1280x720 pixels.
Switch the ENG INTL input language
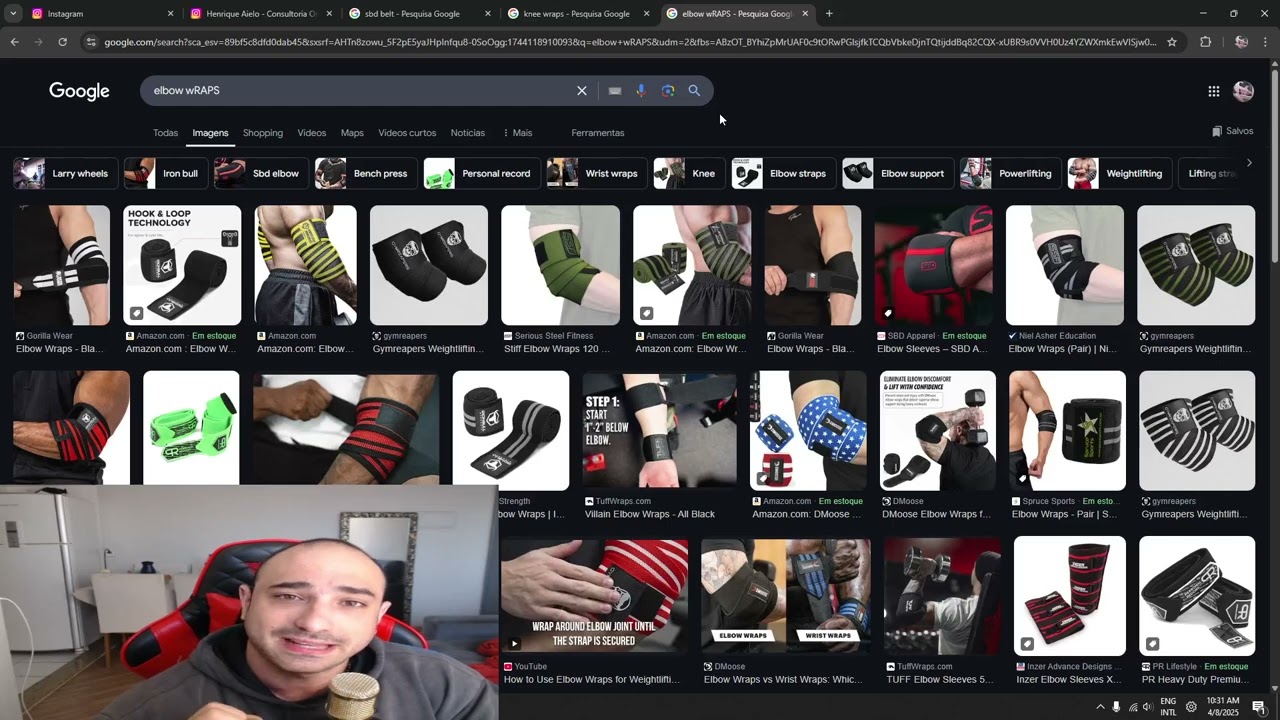coord(1168,707)
